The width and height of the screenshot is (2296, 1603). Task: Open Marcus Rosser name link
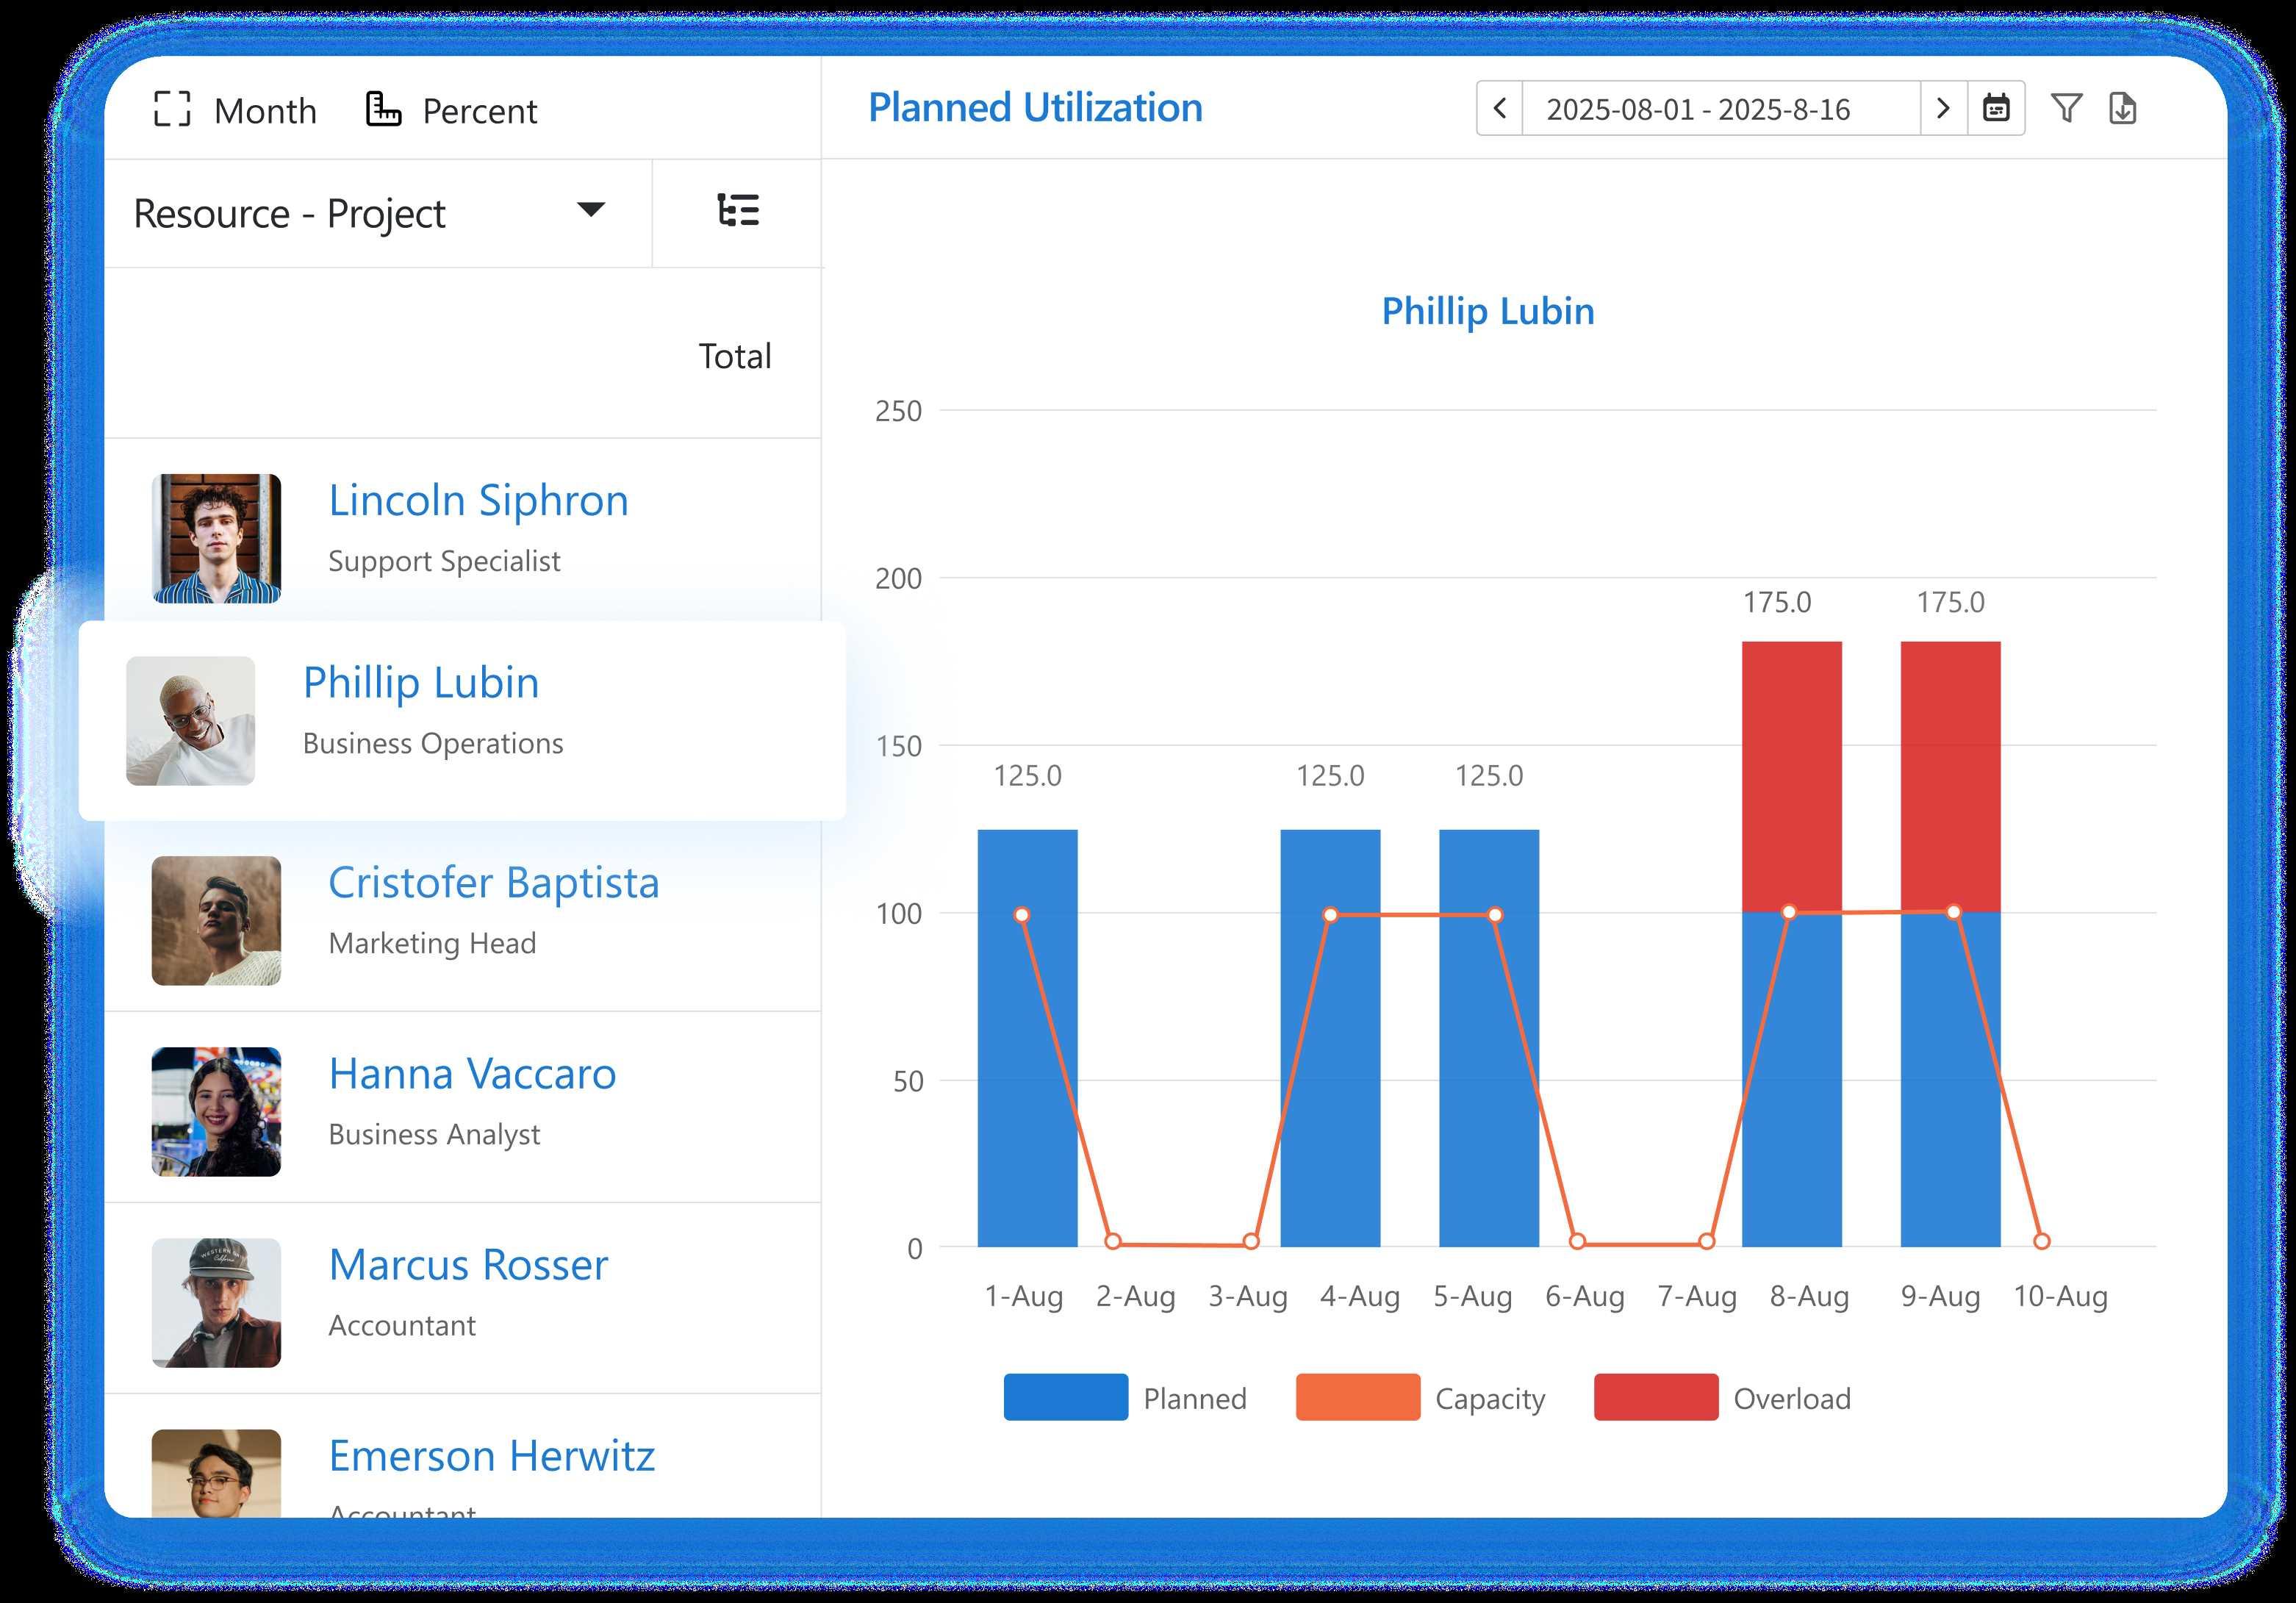click(468, 1265)
